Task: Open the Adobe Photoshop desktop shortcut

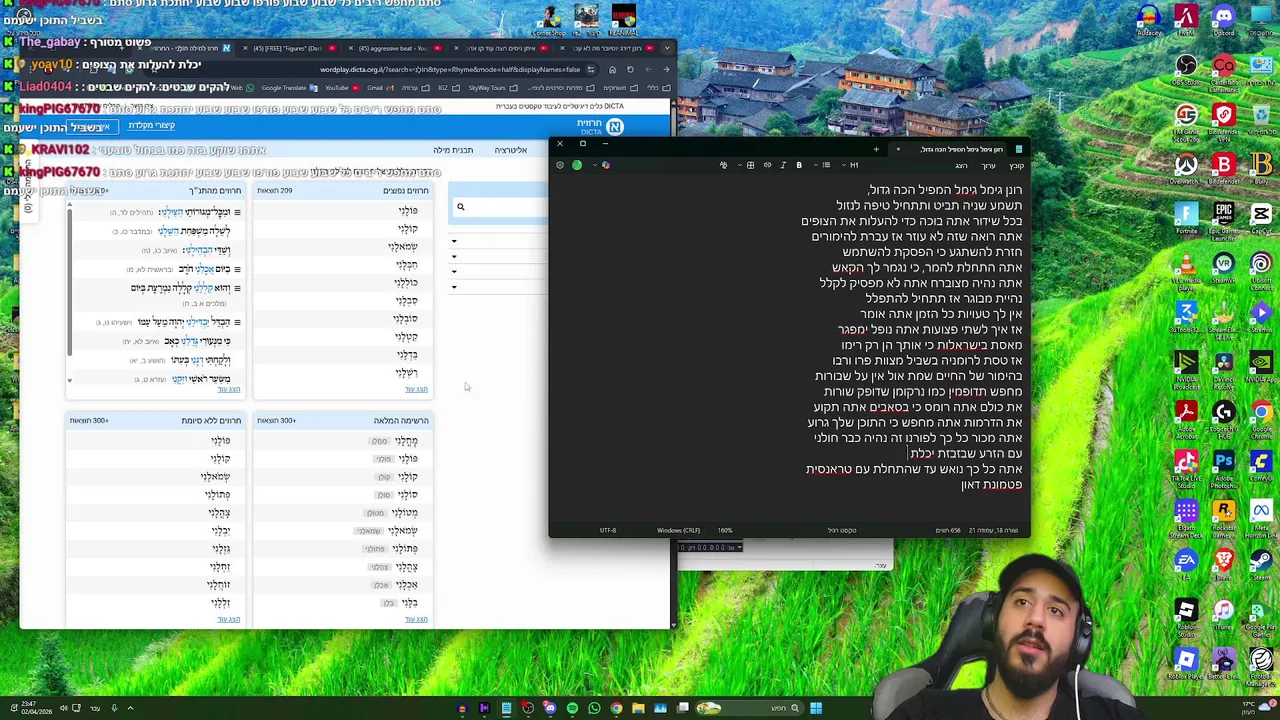Action: pyautogui.click(x=1223, y=466)
